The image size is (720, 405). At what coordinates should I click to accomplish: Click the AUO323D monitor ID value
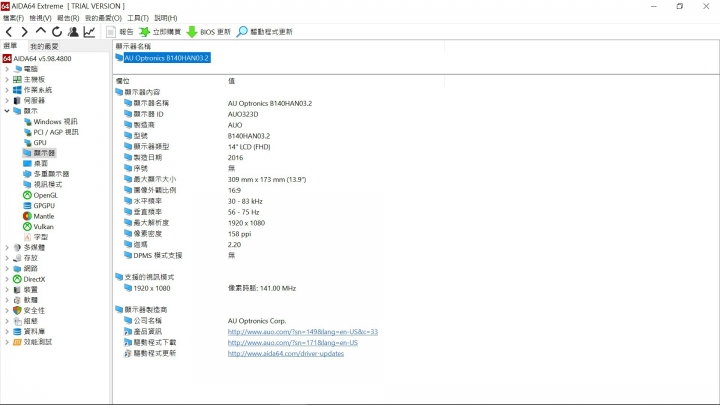point(243,114)
